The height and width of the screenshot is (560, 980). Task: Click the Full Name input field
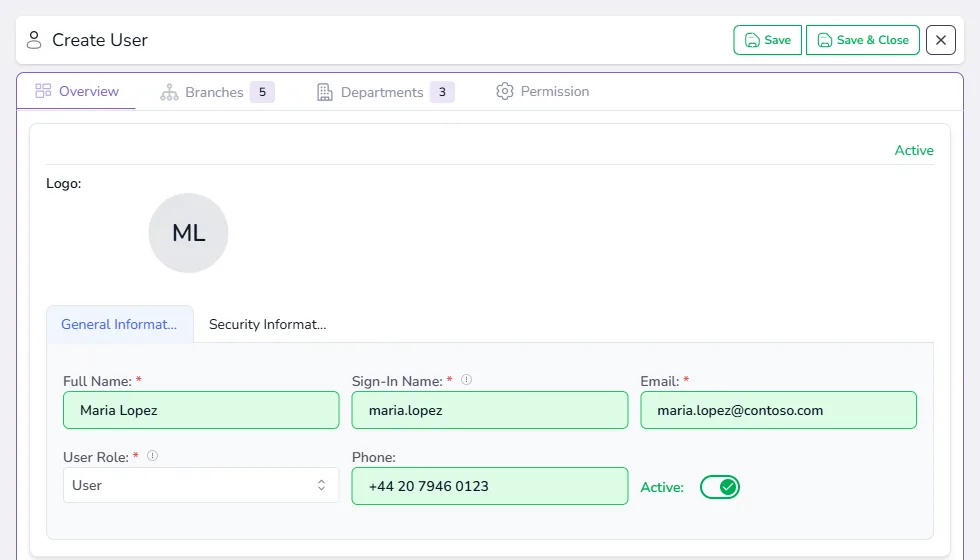(x=201, y=410)
